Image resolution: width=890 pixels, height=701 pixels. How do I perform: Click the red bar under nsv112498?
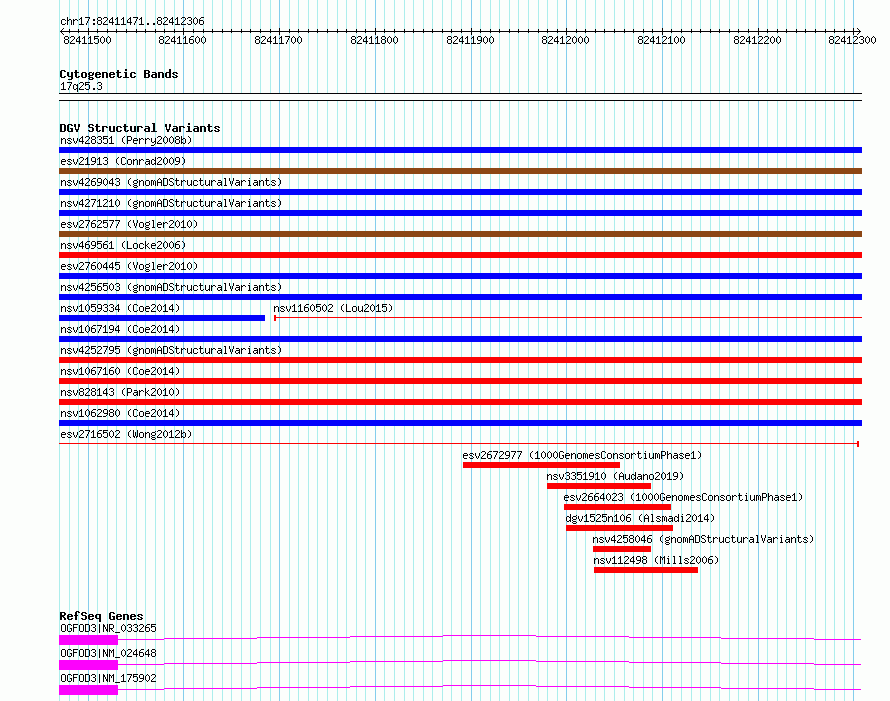(646, 570)
